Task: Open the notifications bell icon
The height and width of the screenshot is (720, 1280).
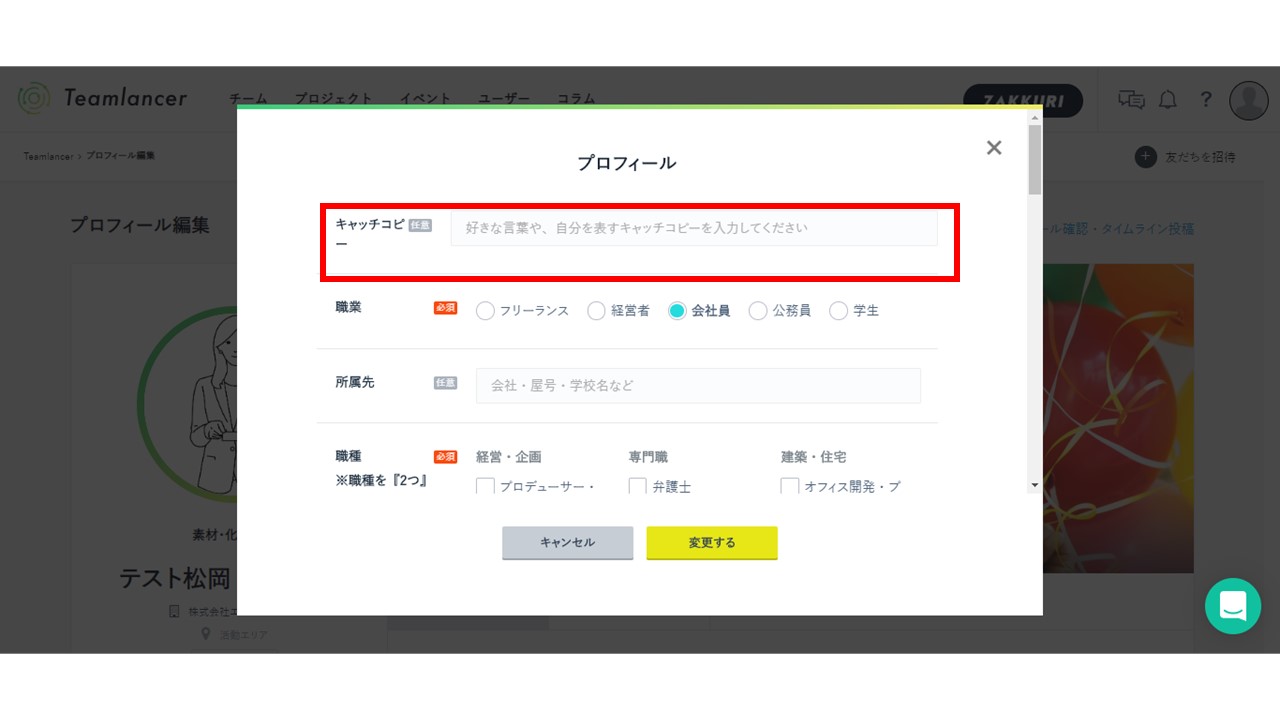Action: click(1167, 99)
